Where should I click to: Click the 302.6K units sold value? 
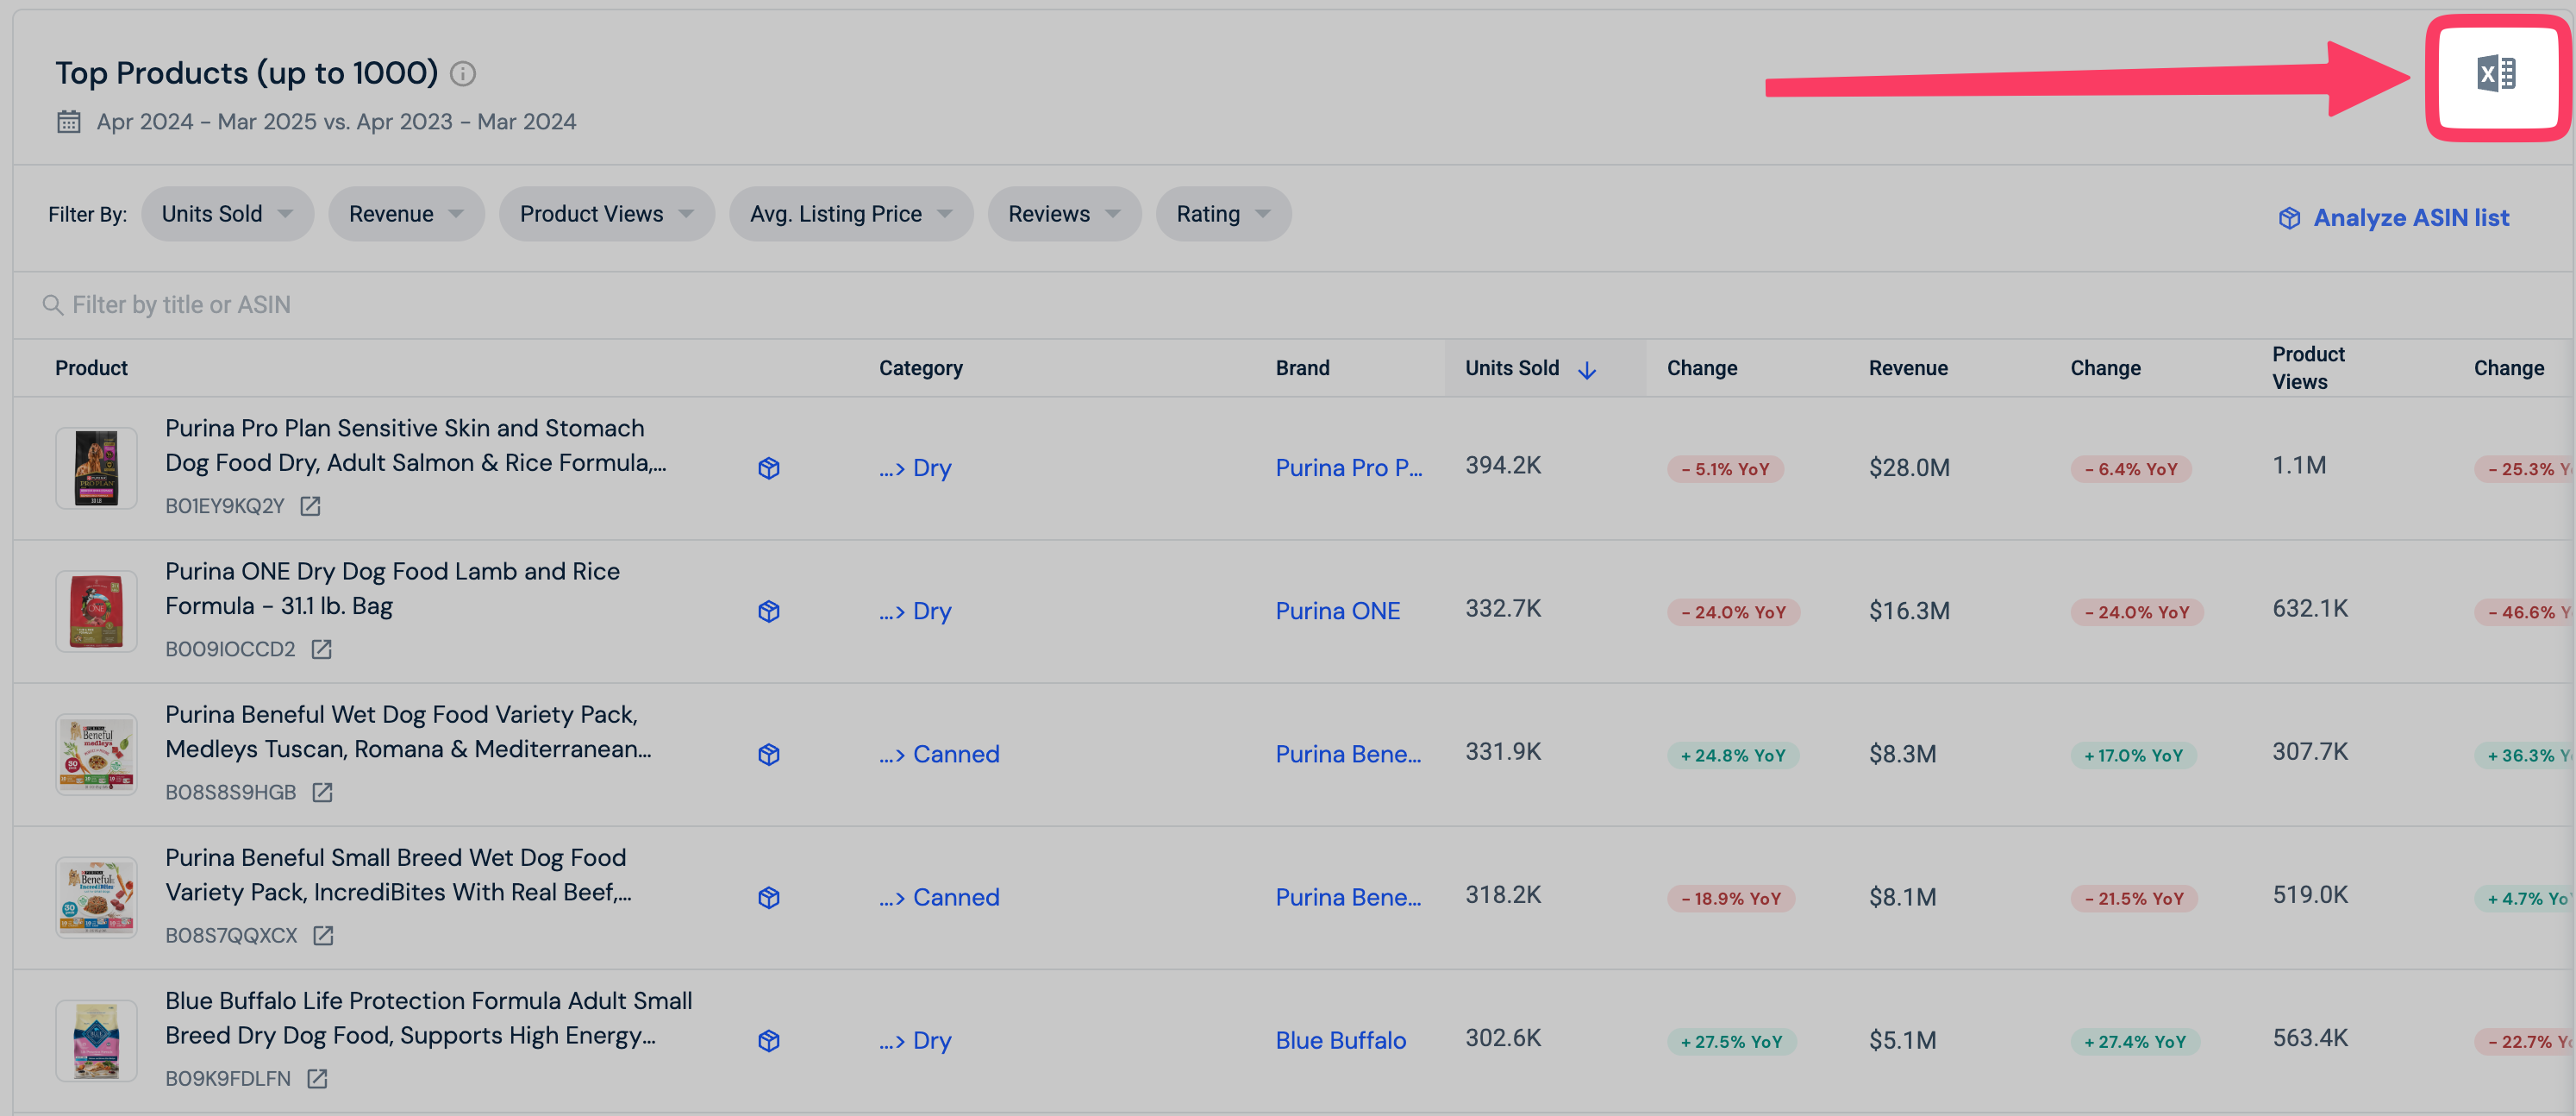click(x=1503, y=1037)
